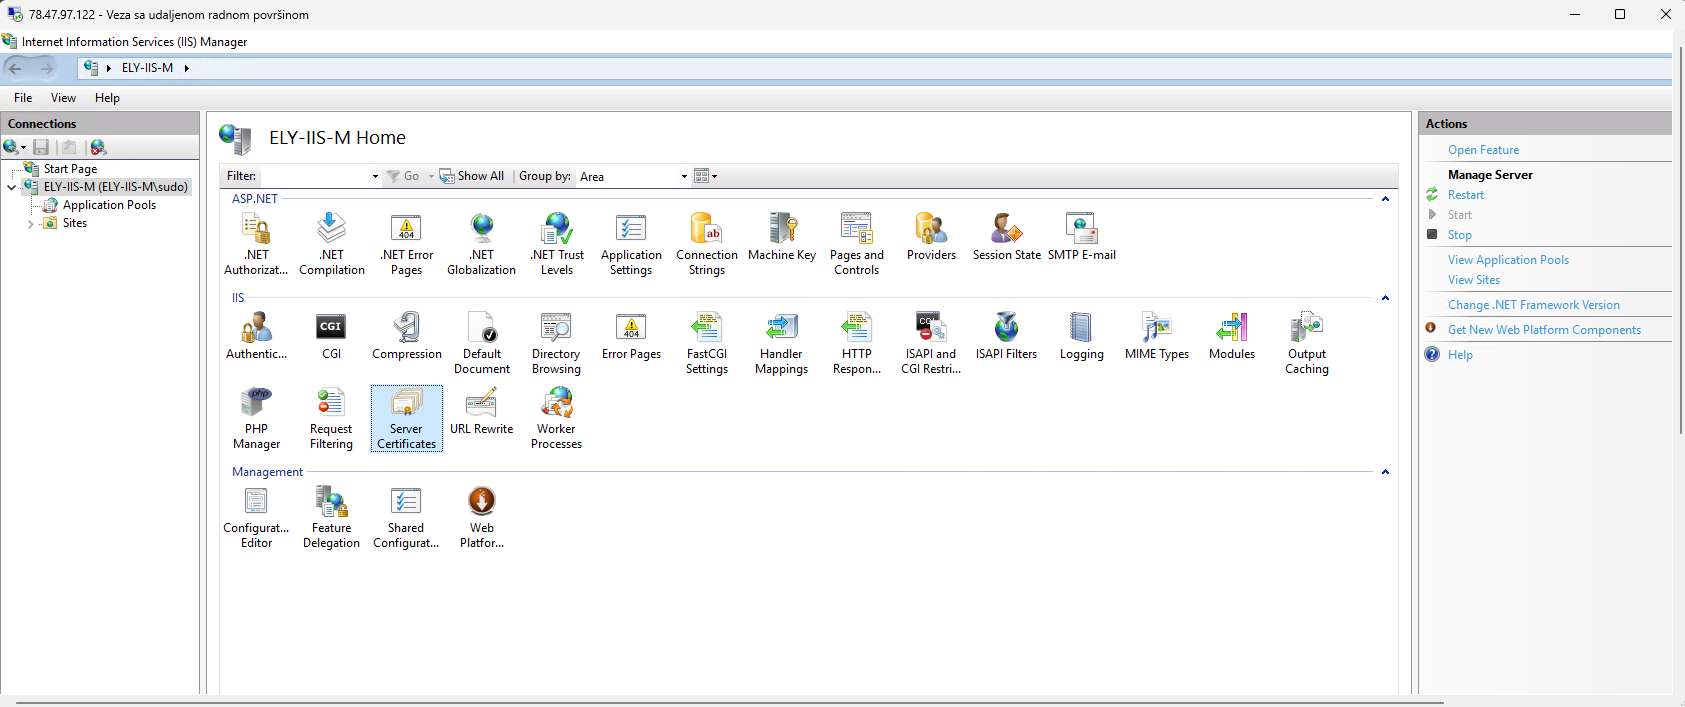1685x707 pixels.
Task: Expand the Sites tree node
Action: 30,224
